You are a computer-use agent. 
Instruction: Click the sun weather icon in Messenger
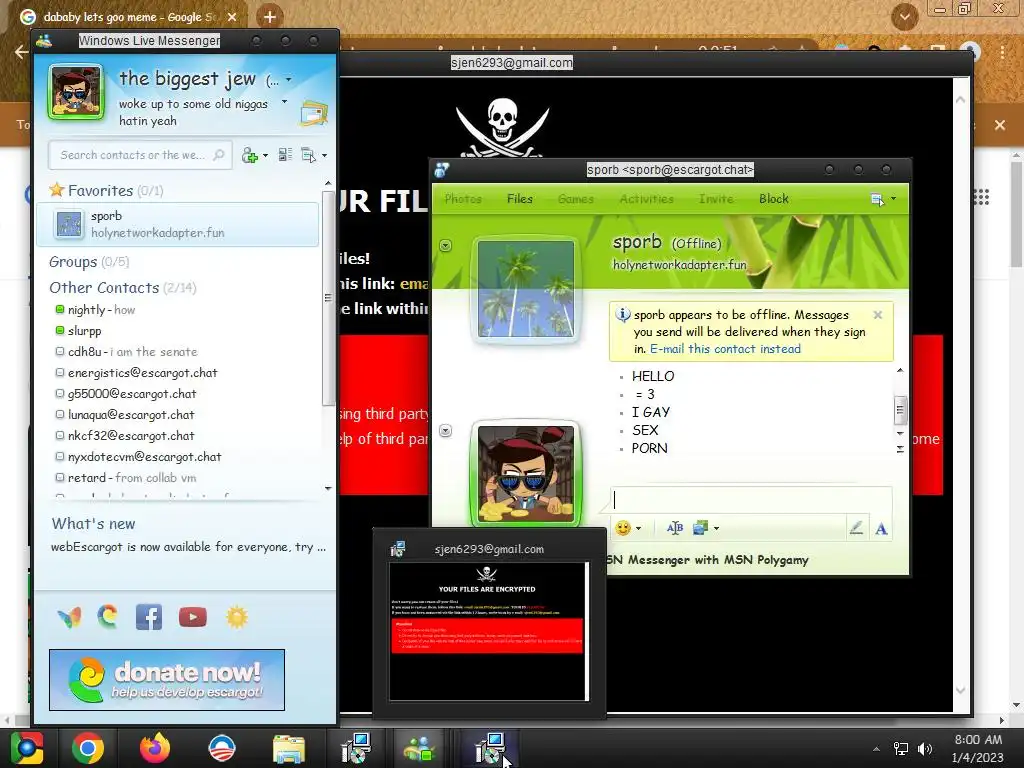(237, 616)
